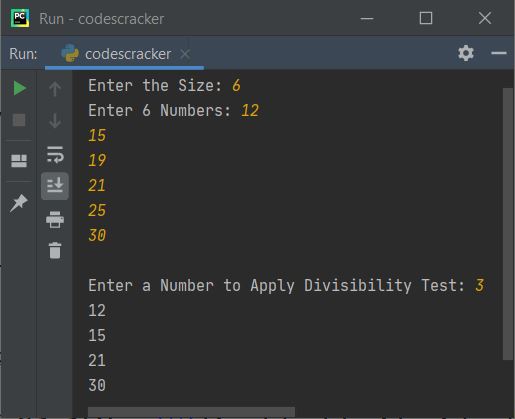Click the horizontal scrollbar at the bottom
The image size is (515, 419).
coord(191,412)
